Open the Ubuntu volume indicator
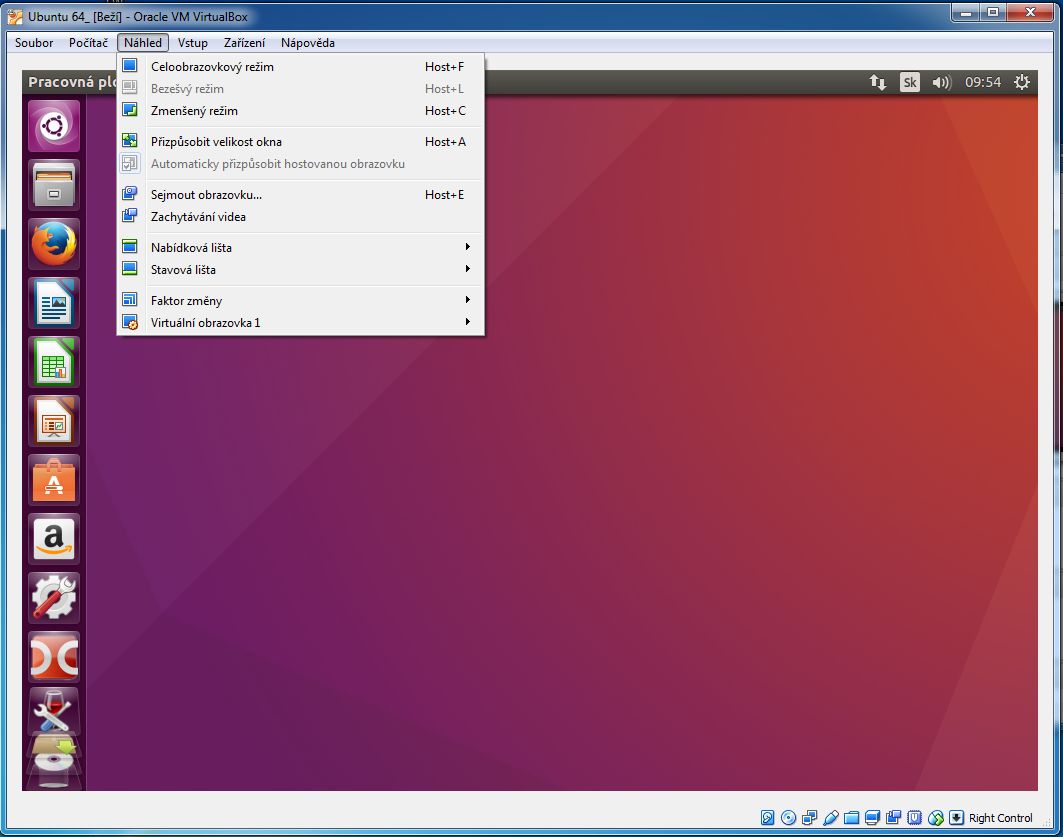This screenshot has height=837, width=1063. [x=942, y=83]
